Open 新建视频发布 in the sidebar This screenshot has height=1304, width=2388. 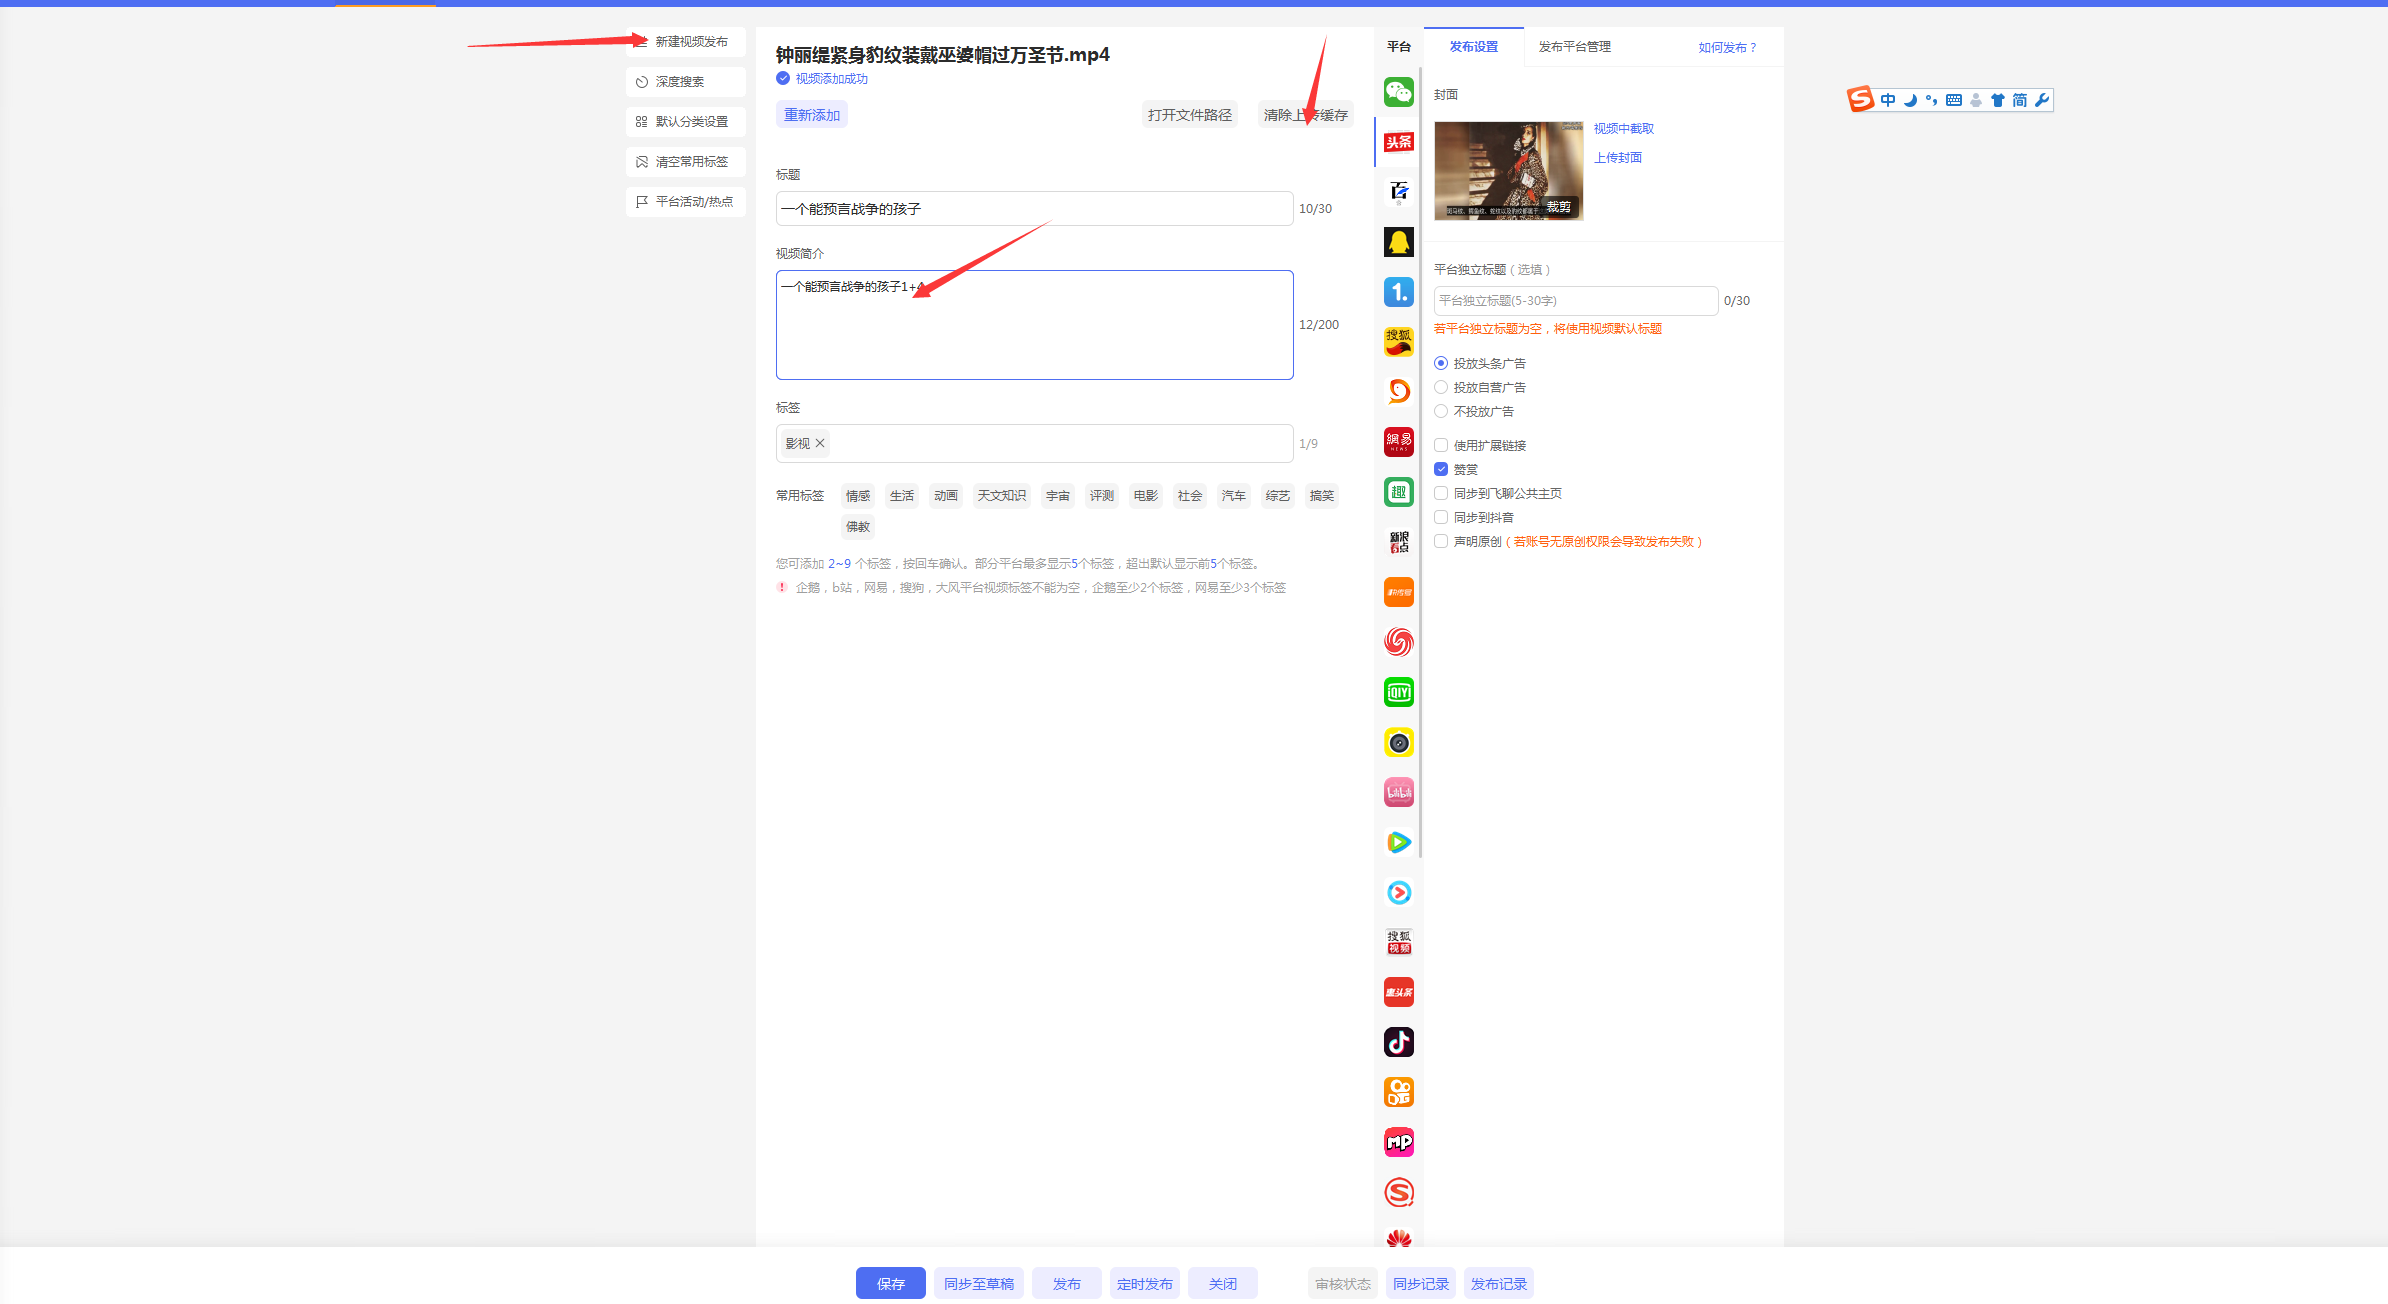[690, 42]
